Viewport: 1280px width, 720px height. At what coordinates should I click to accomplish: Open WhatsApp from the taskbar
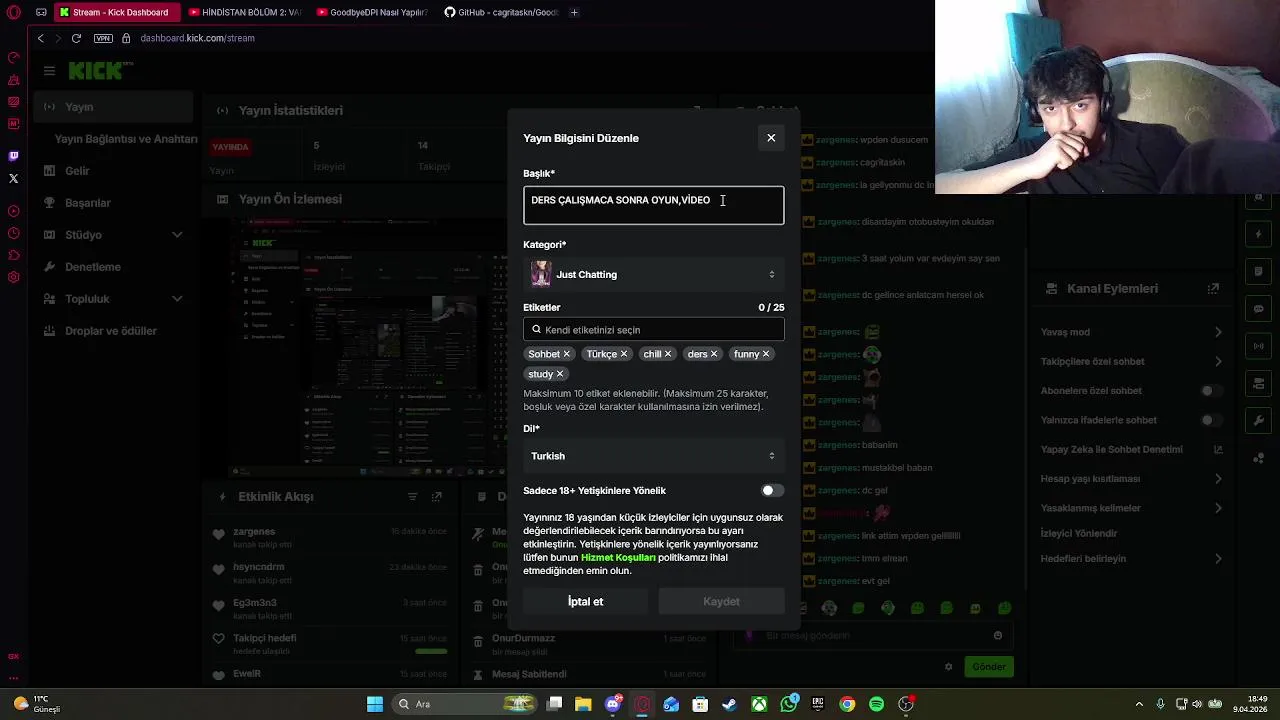(x=789, y=704)
